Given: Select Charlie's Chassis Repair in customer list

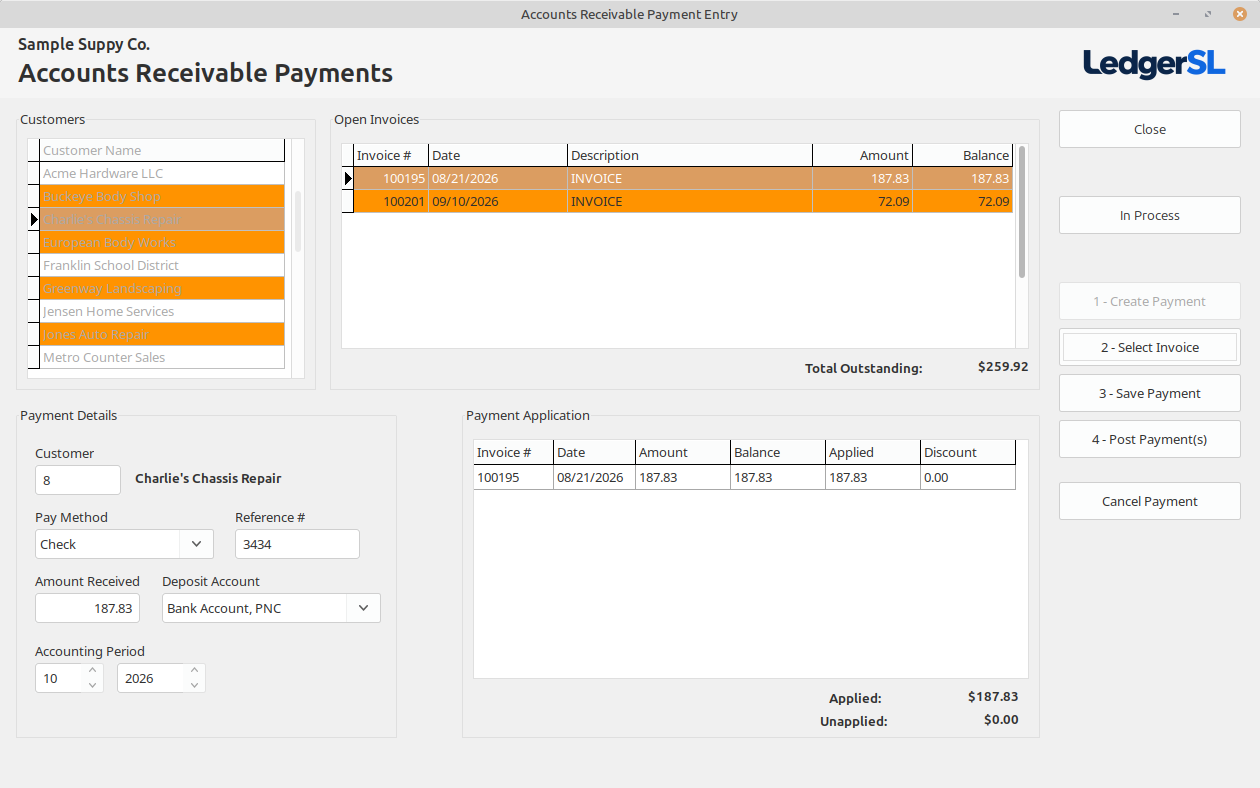Looking at the screenshot, I should [163, 219].
